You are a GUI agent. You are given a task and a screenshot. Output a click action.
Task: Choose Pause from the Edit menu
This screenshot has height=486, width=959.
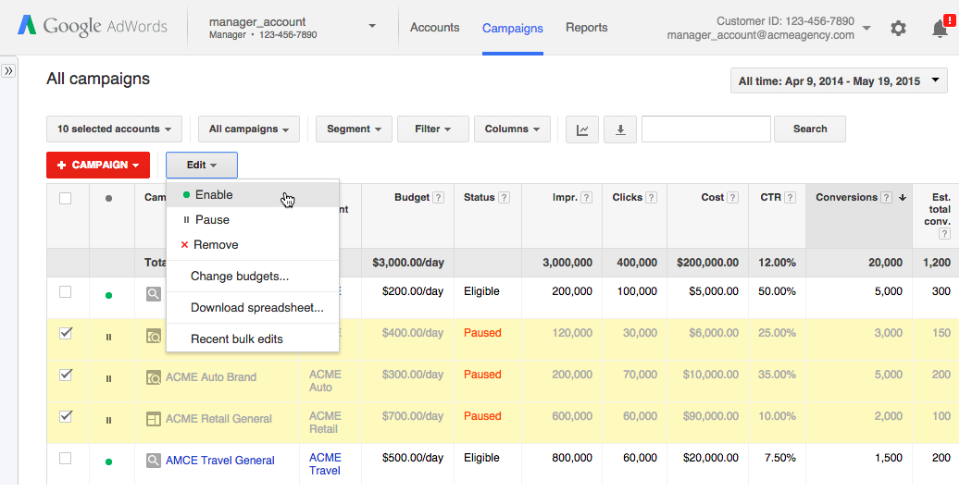pyautogui.click(x=253, y=220)
